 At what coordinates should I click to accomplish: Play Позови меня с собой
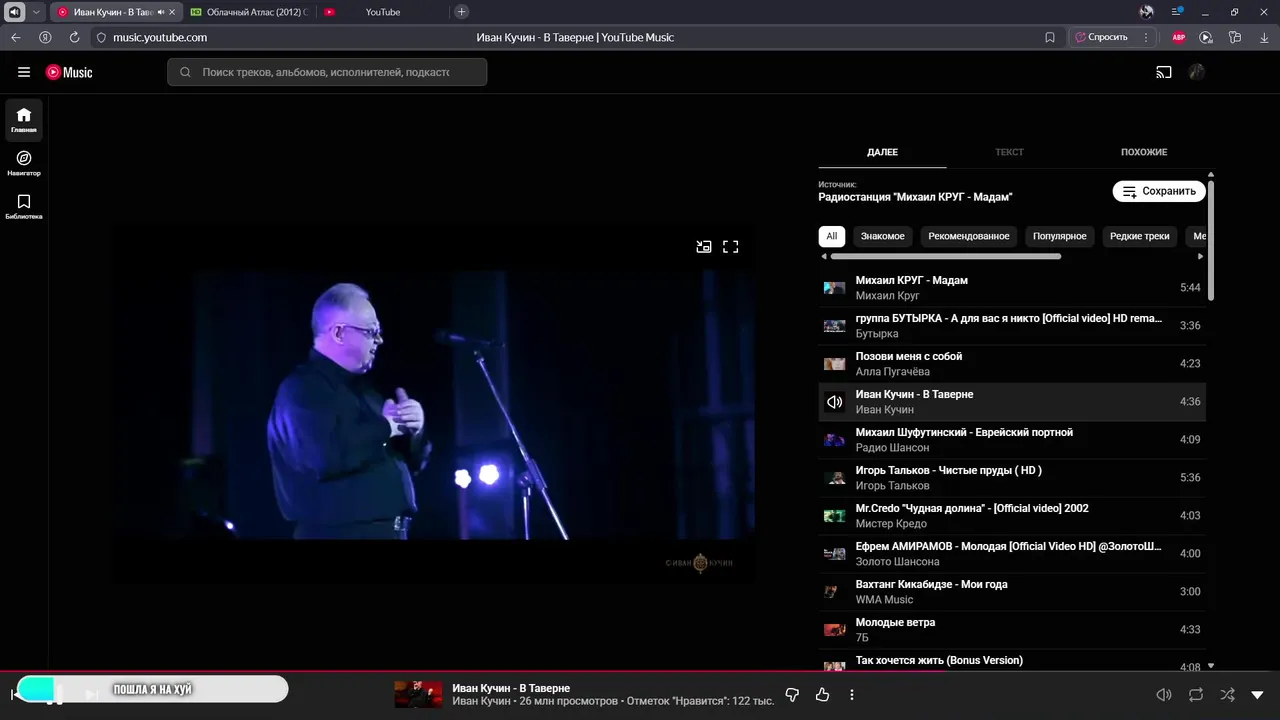(1012, 364)
